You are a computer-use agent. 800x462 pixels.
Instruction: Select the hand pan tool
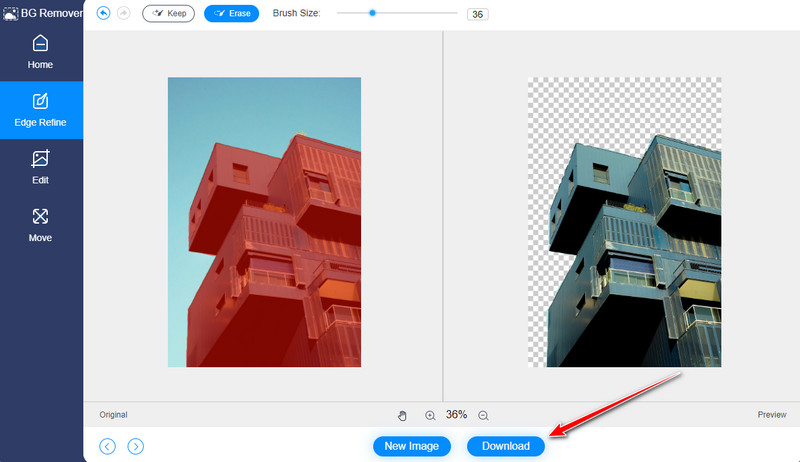402,415
